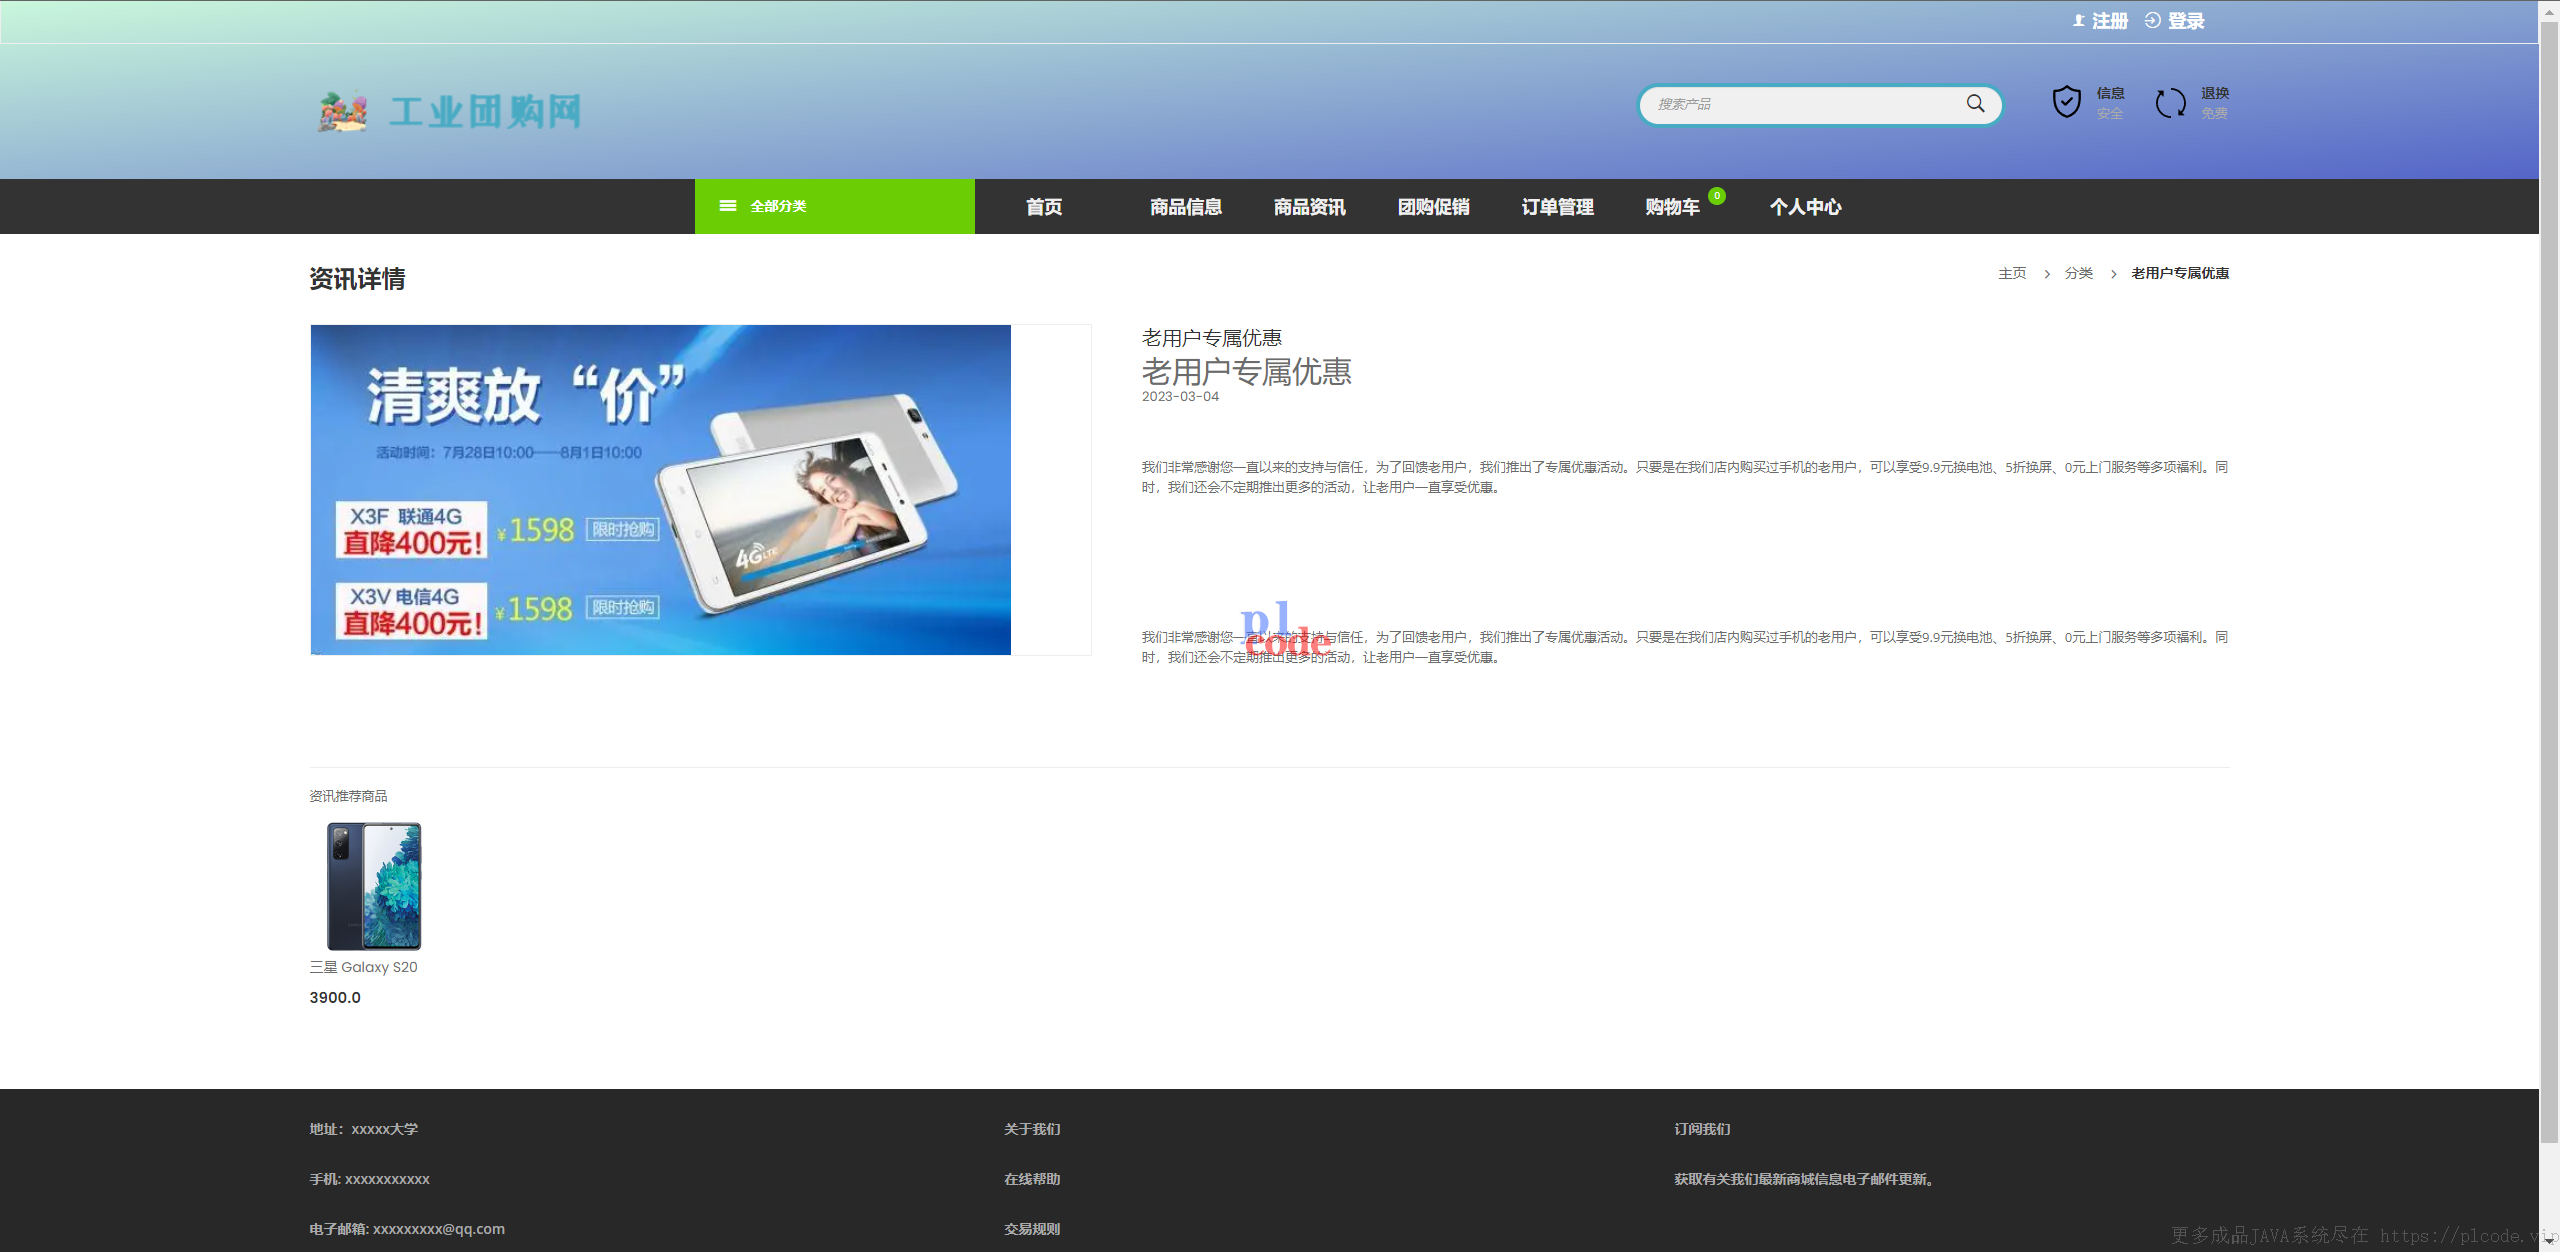2560x1252 pixels.
Task: Click the footer address 地址: xxxxx大学
Action: tap(364, 1129)
